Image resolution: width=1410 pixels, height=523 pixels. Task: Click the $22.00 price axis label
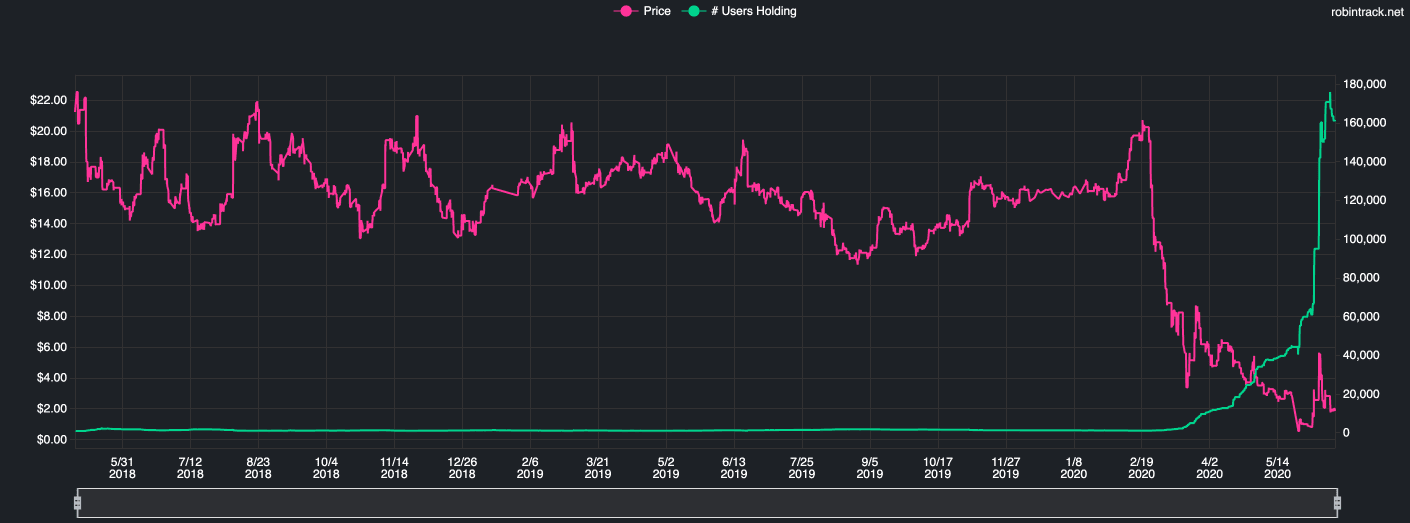48,101
